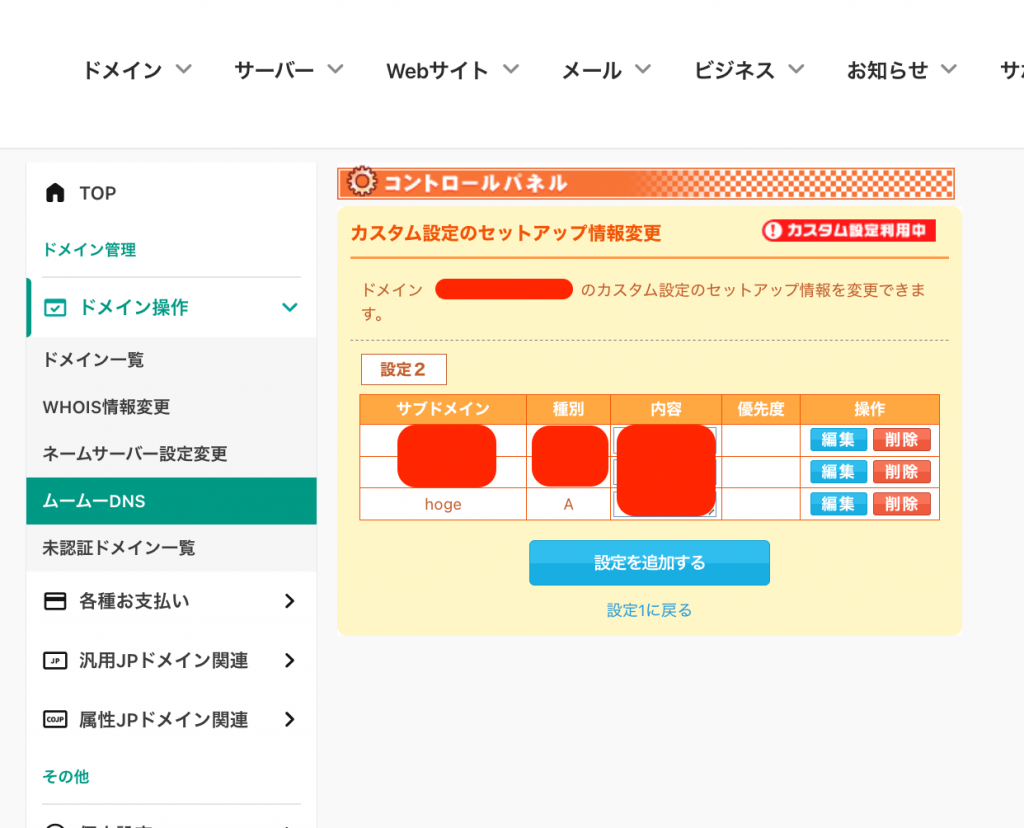Open the サーバー top navigation menu
This screenshot has width=1024, height=828.
(x=288, y=70)
